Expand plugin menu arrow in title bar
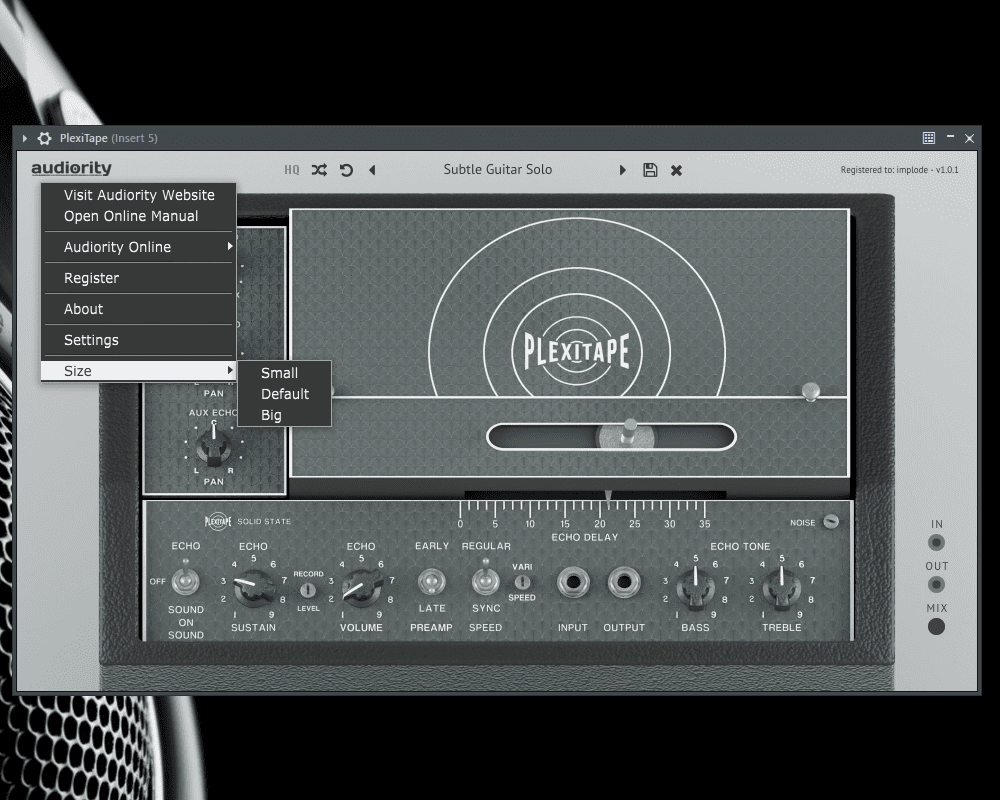This screenshot has height=800, width=1000. pos(25,138)
